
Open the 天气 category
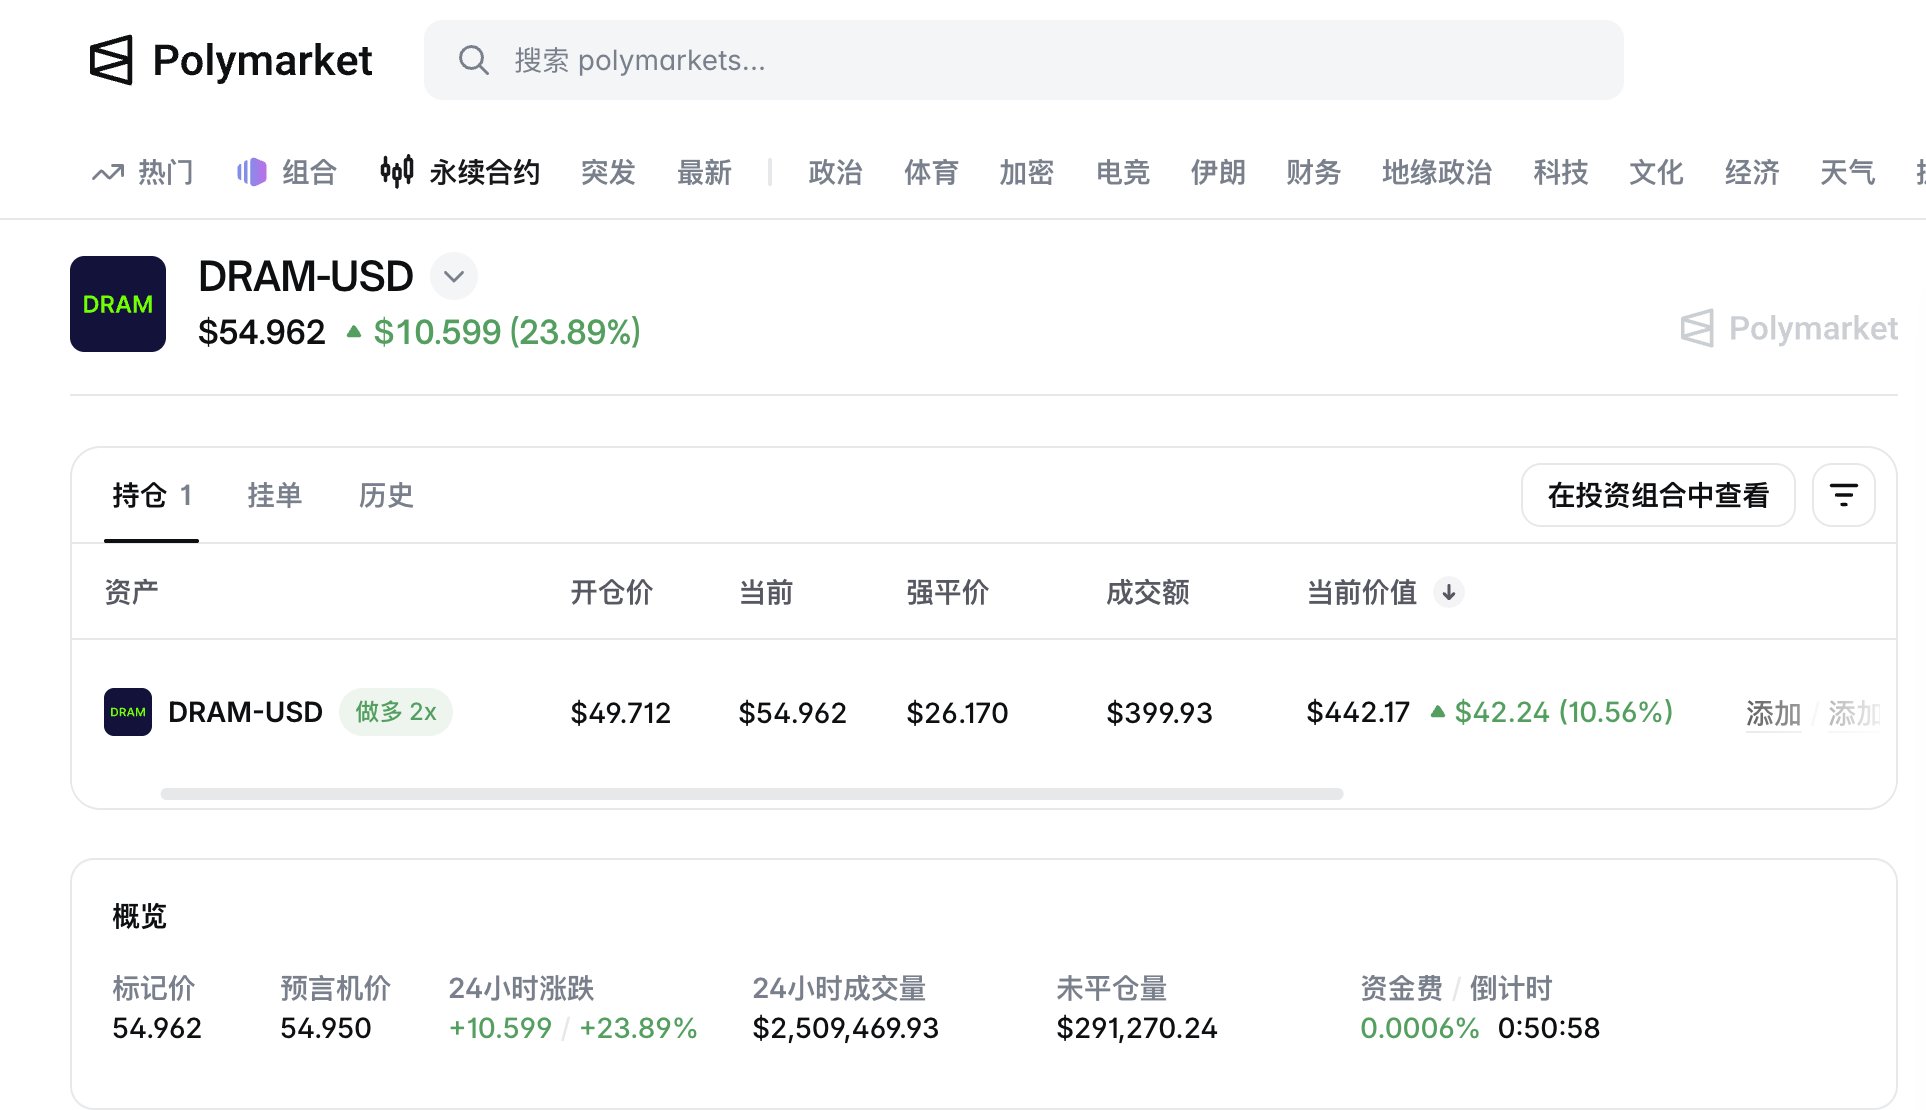pyautogui.click(x=1847, y=173)
